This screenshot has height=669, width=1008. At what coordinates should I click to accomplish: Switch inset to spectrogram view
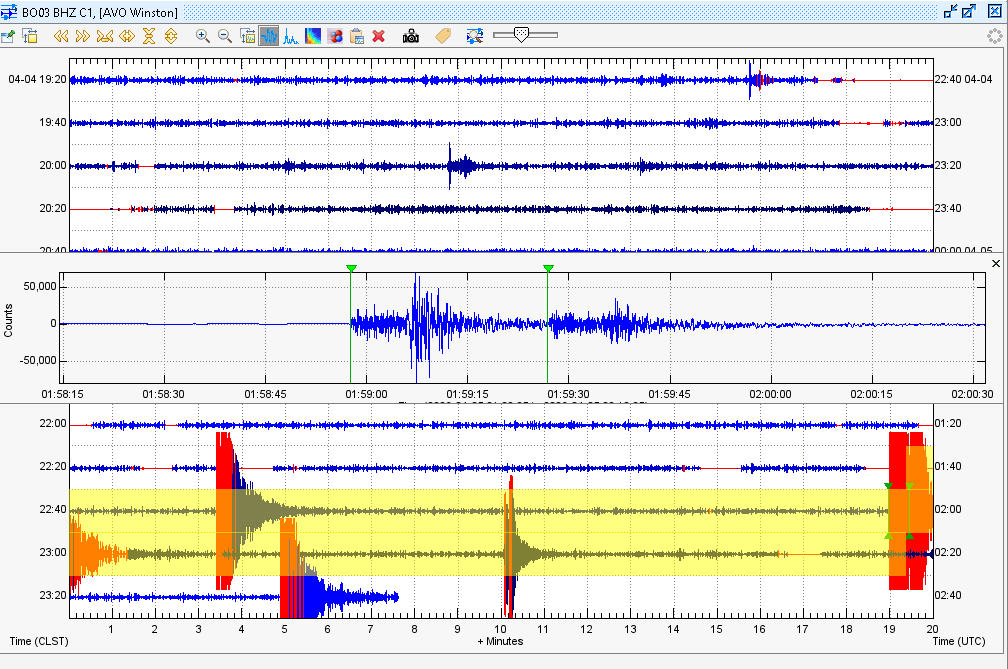[312, 36]
